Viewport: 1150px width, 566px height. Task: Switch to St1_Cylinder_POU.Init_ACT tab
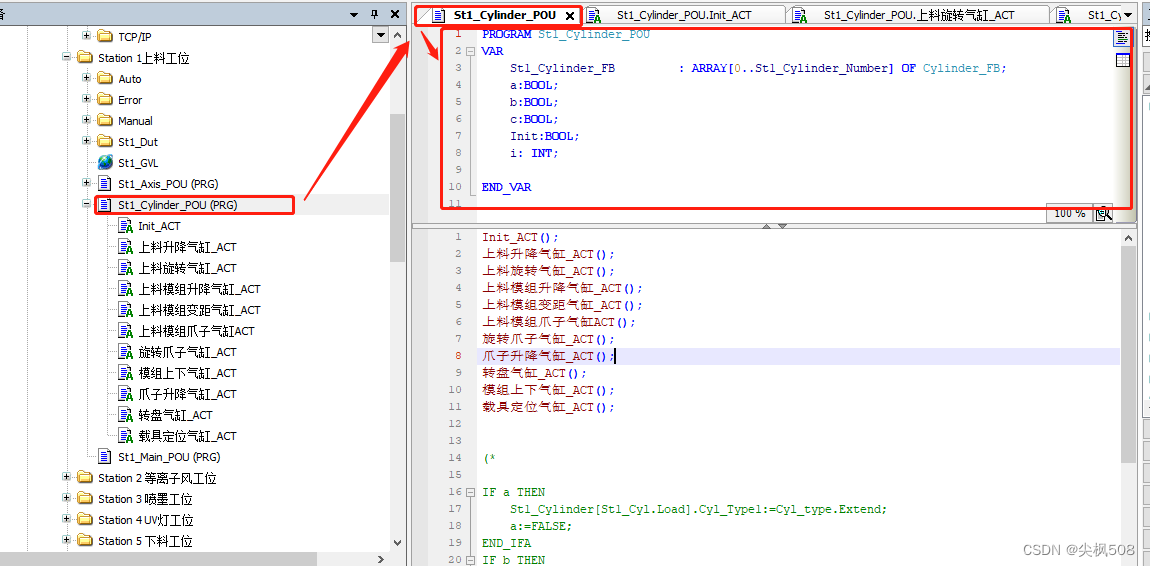coord(684,15)
